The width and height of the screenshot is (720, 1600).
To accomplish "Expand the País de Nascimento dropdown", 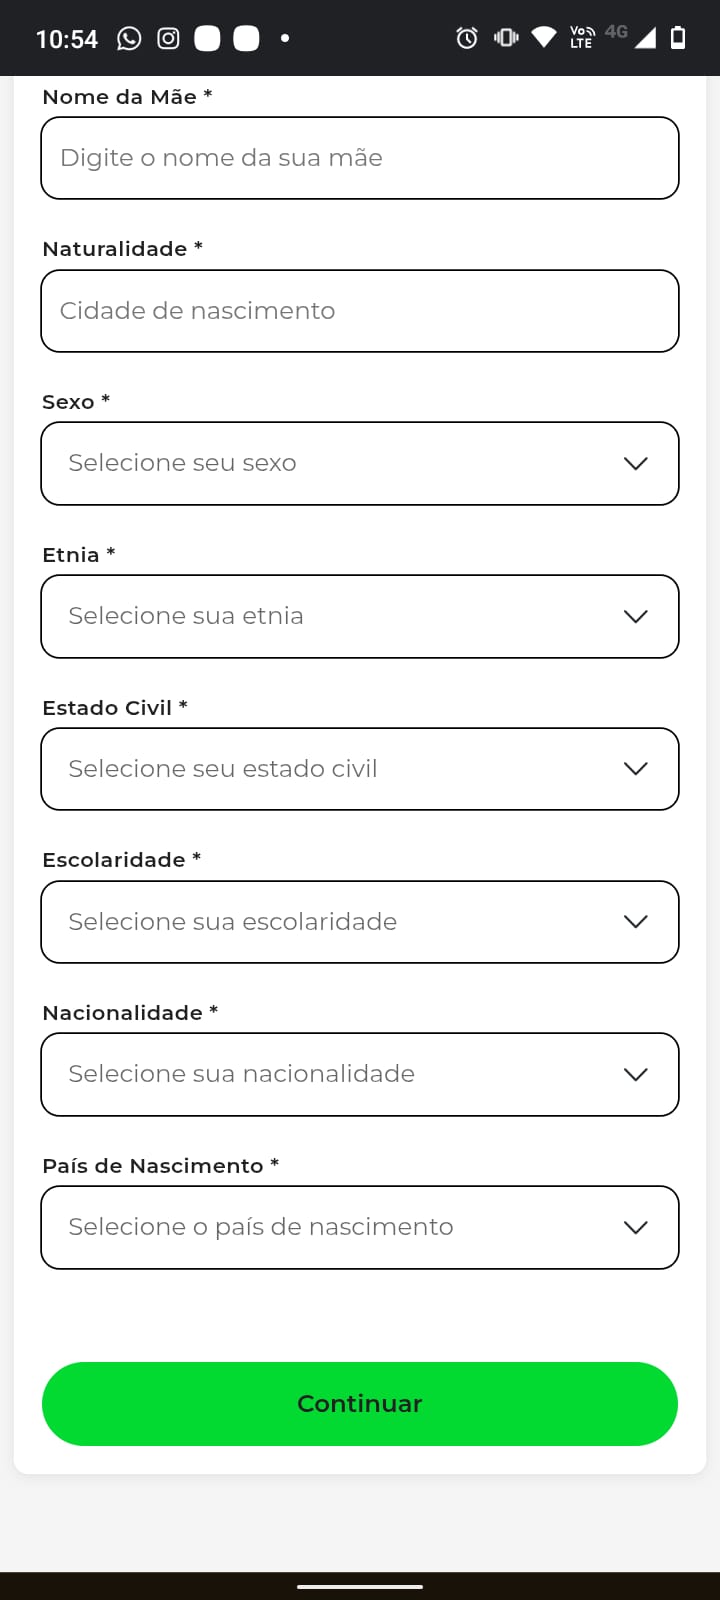I will point(360,1228).
